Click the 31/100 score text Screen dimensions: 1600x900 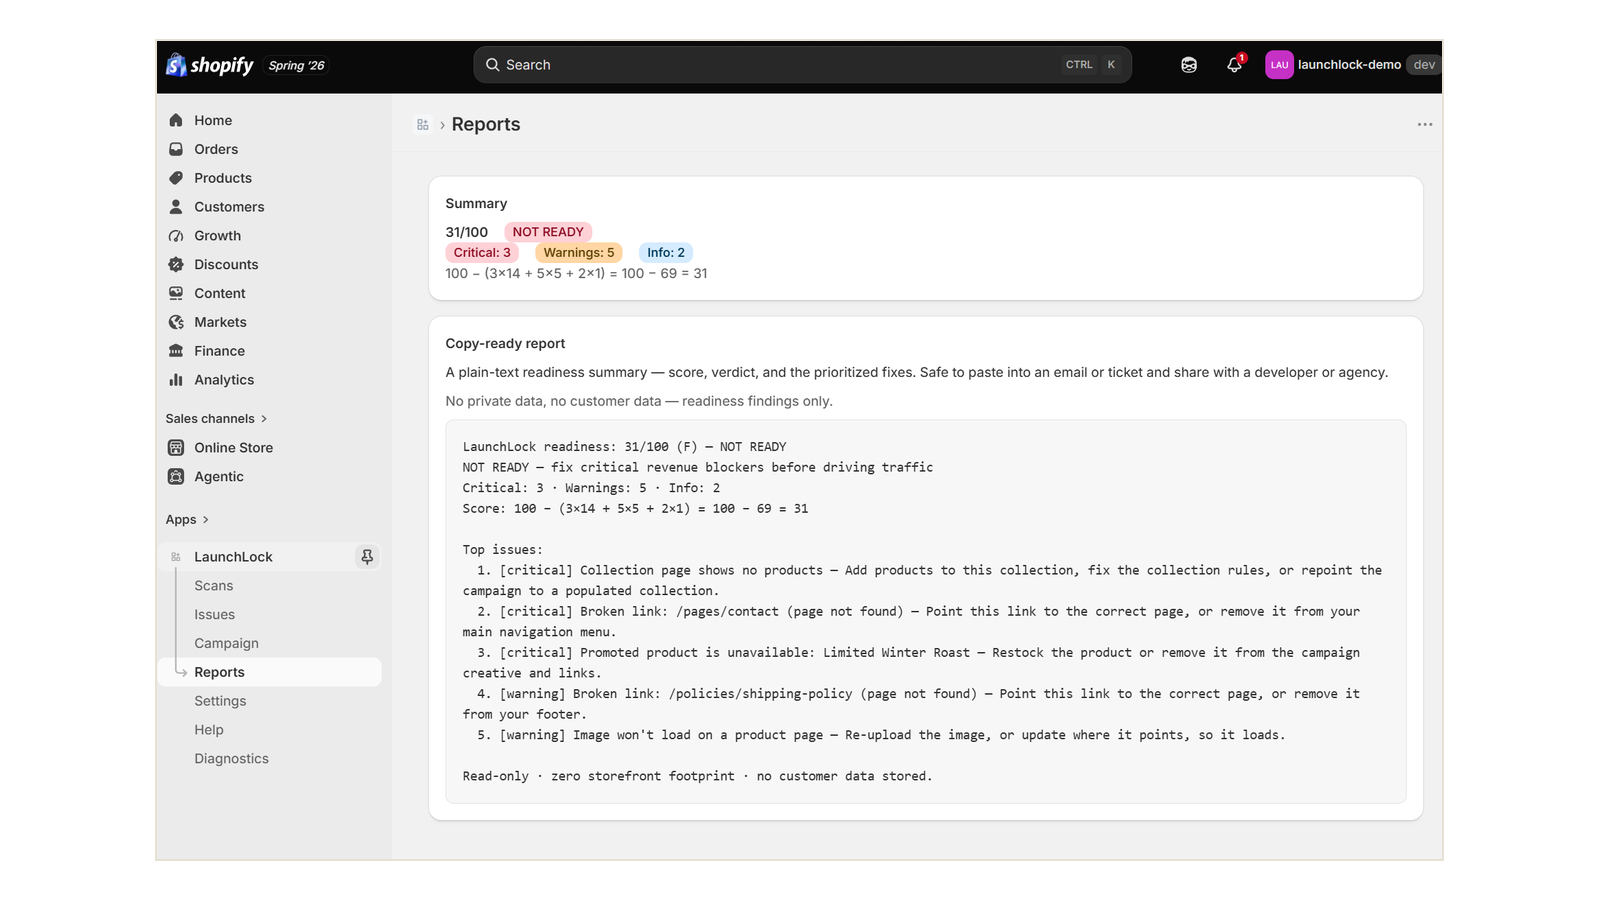point(467,232)
